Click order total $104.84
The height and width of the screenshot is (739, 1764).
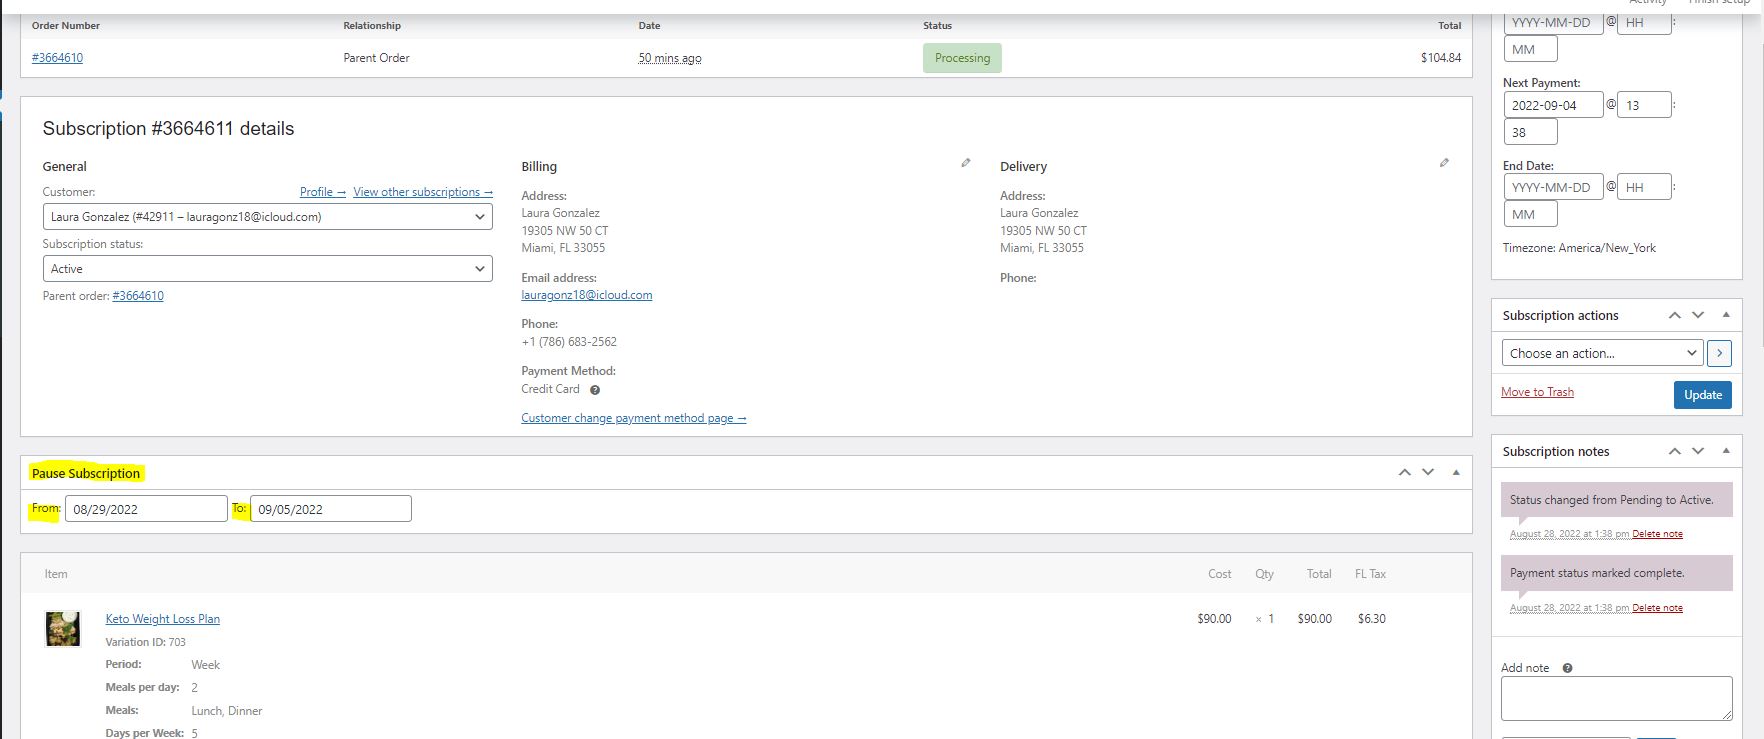click(x=1441, y=58)
